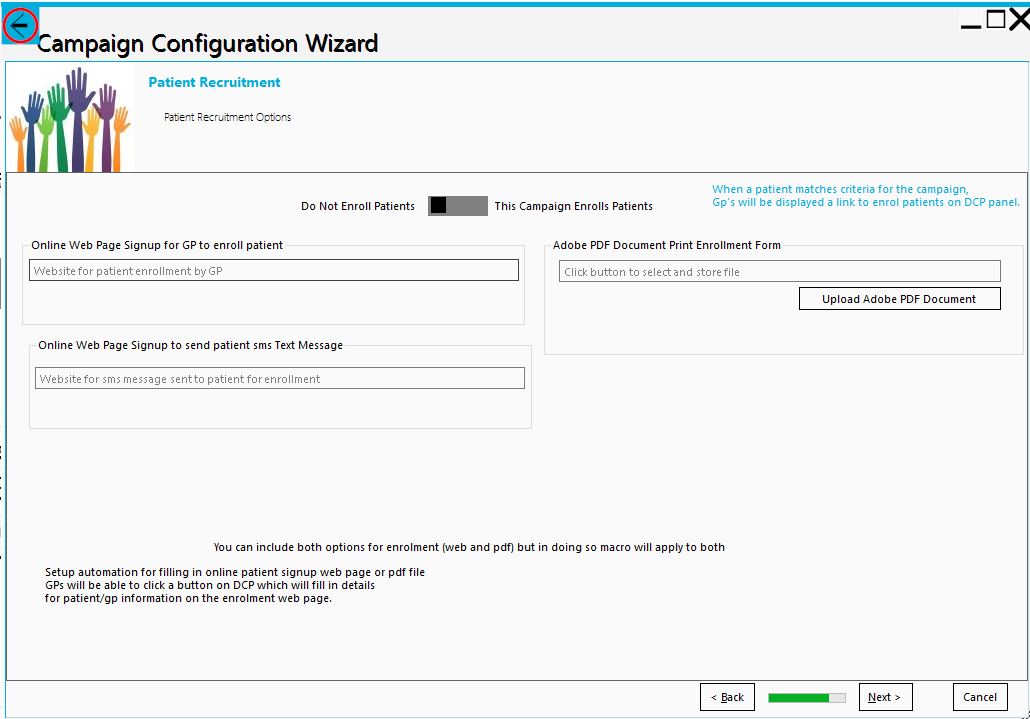Viewport: 1030px width, 719px height.
Task: Cancel the campaign wizard
Action: tap(979, 697)
